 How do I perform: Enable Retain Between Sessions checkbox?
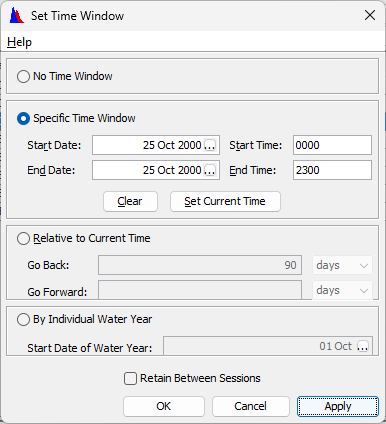(130, 379)
